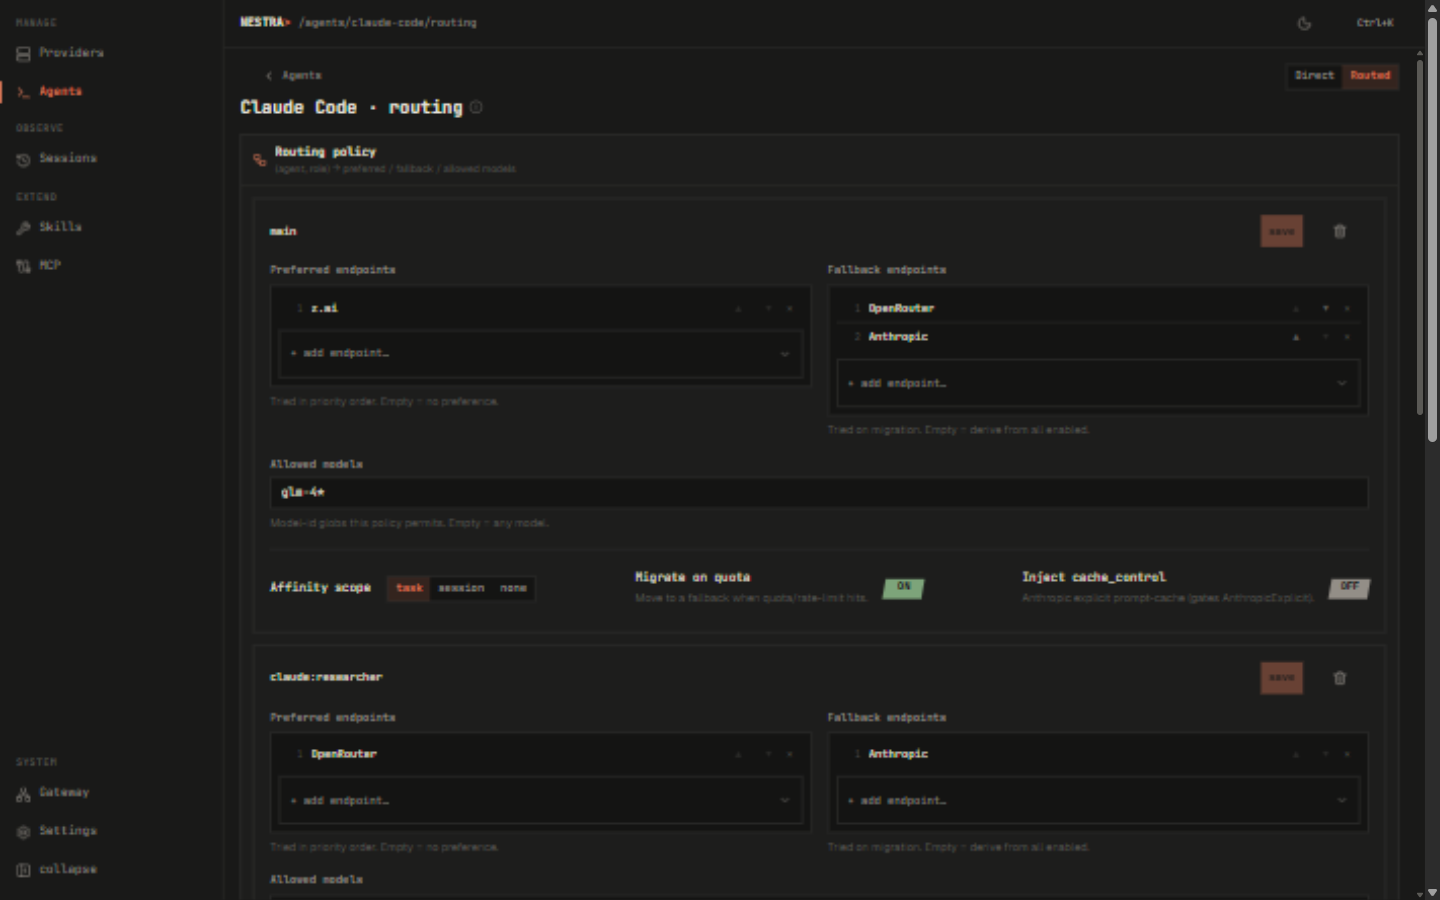This screenshot has height=900, width=1440.
Task: Click the claude:researcher policy name
Action: click(x=326, y=678)
